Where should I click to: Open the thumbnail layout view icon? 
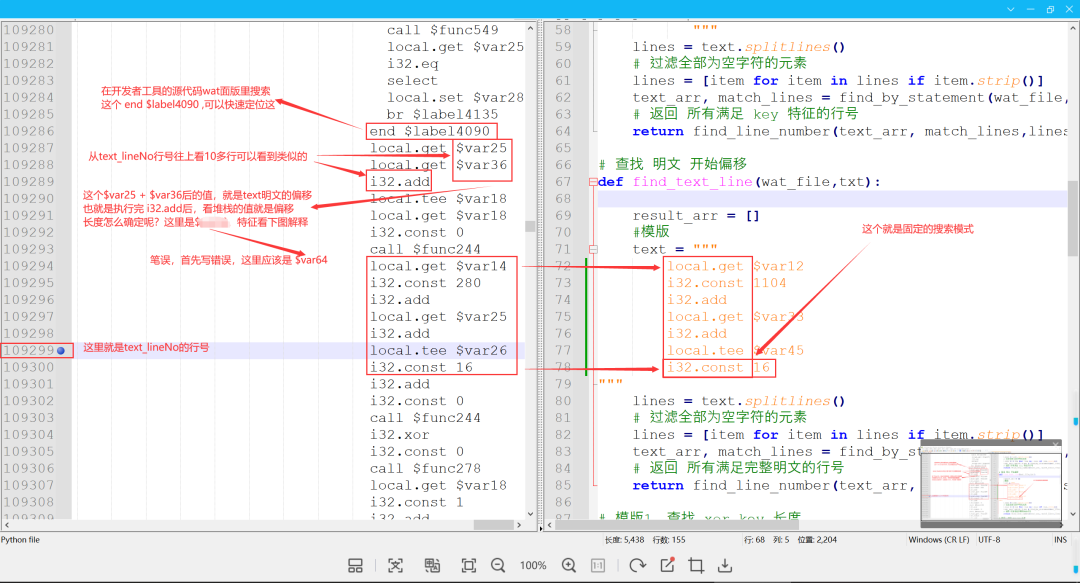[355, 566]
